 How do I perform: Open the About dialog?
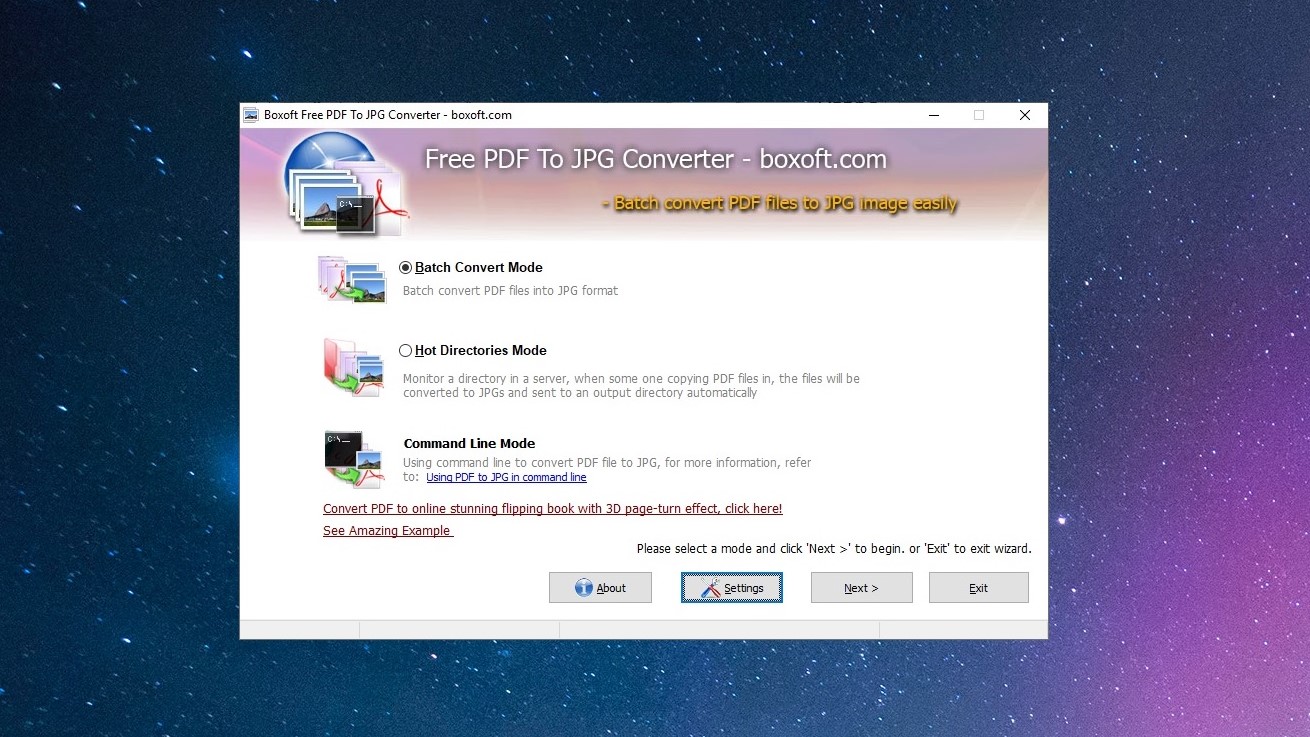tap(600, 588)
